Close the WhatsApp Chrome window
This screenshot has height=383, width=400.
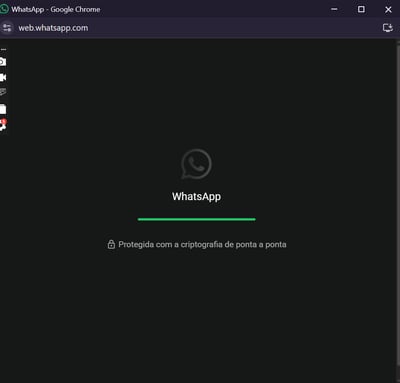tap(388, 10)
